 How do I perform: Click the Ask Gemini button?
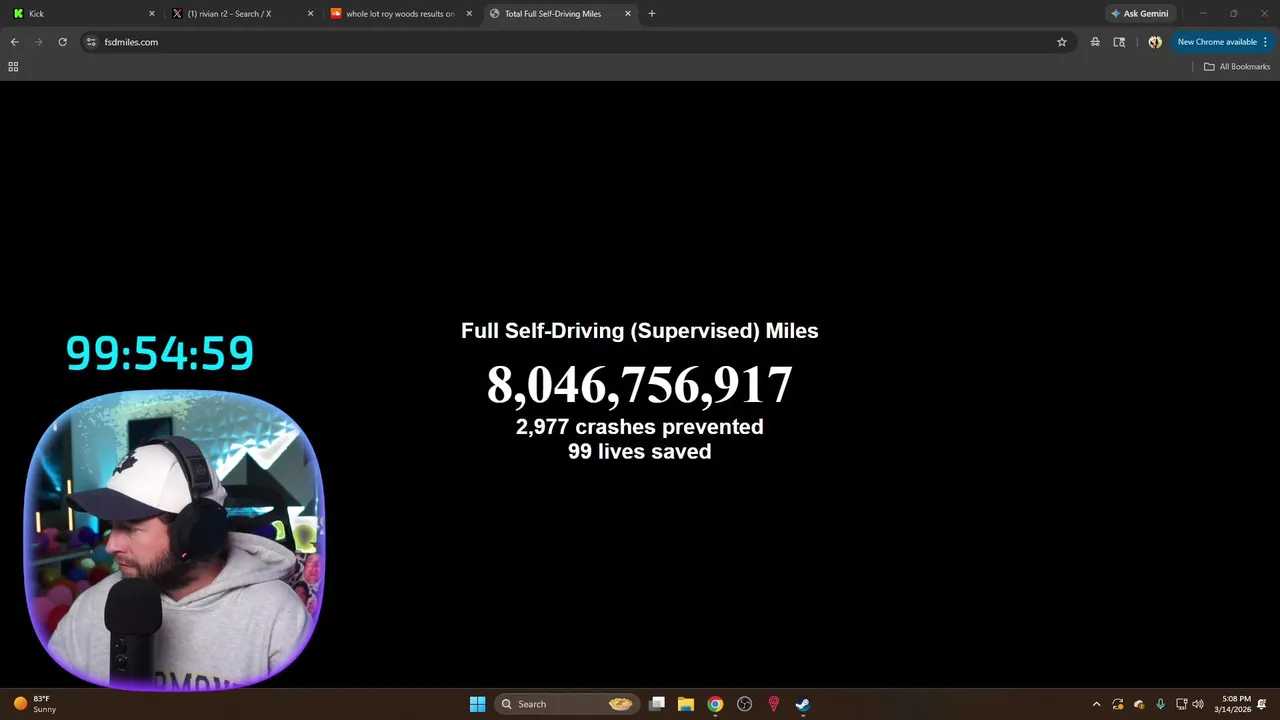click(1139, 14)
